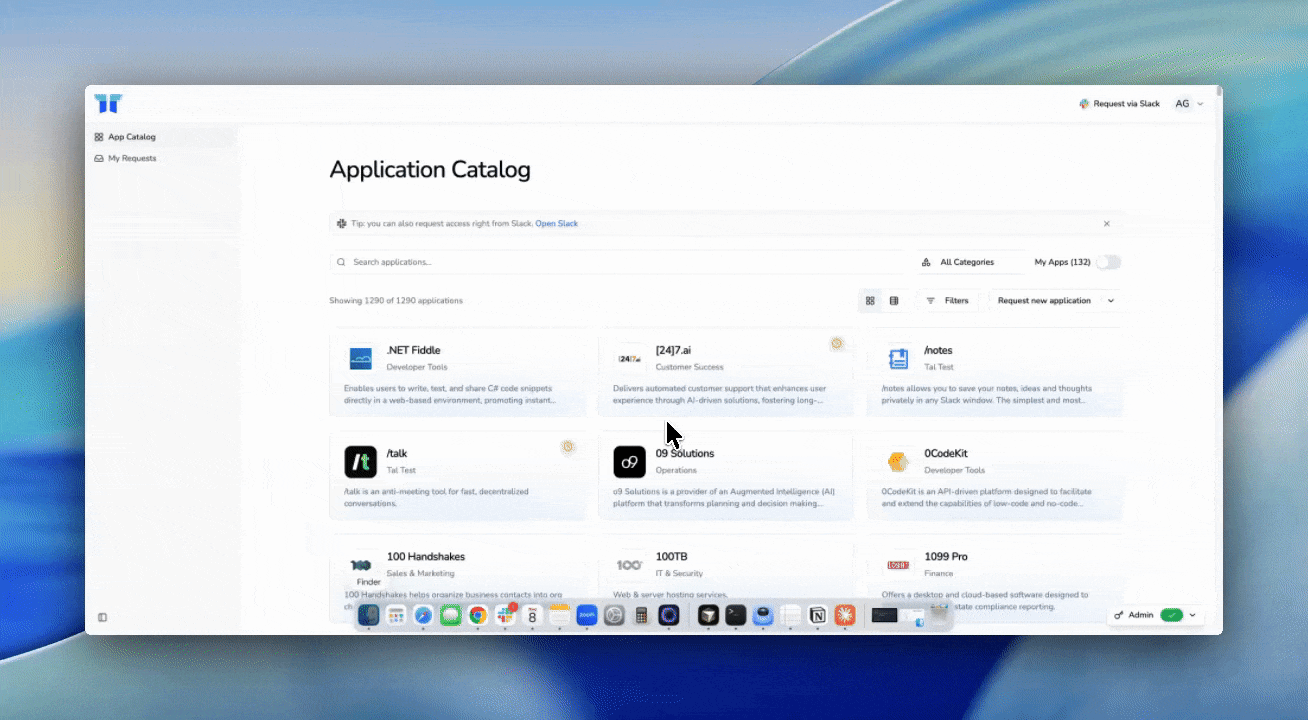The height and width of the screenshot is (720, 1308).
Task: Click the Developer Tools label under .NET Fiddle
Action: pos(417,367)
